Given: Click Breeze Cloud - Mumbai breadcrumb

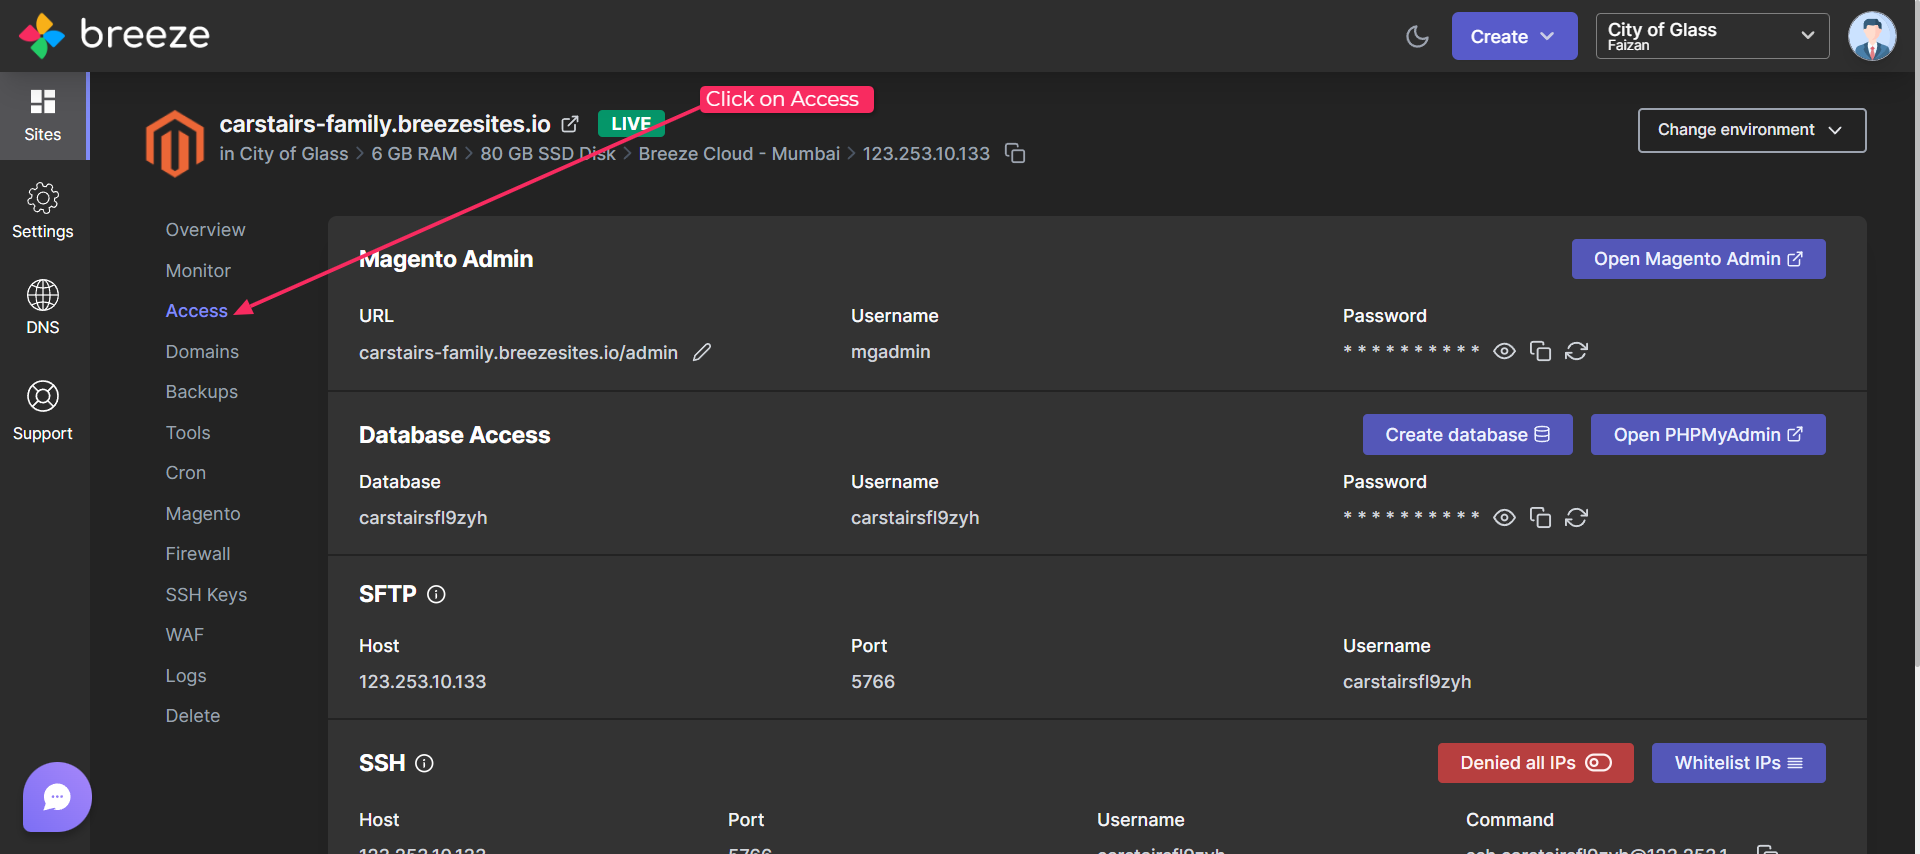Looking at the screenshot, I should point(739,154).
